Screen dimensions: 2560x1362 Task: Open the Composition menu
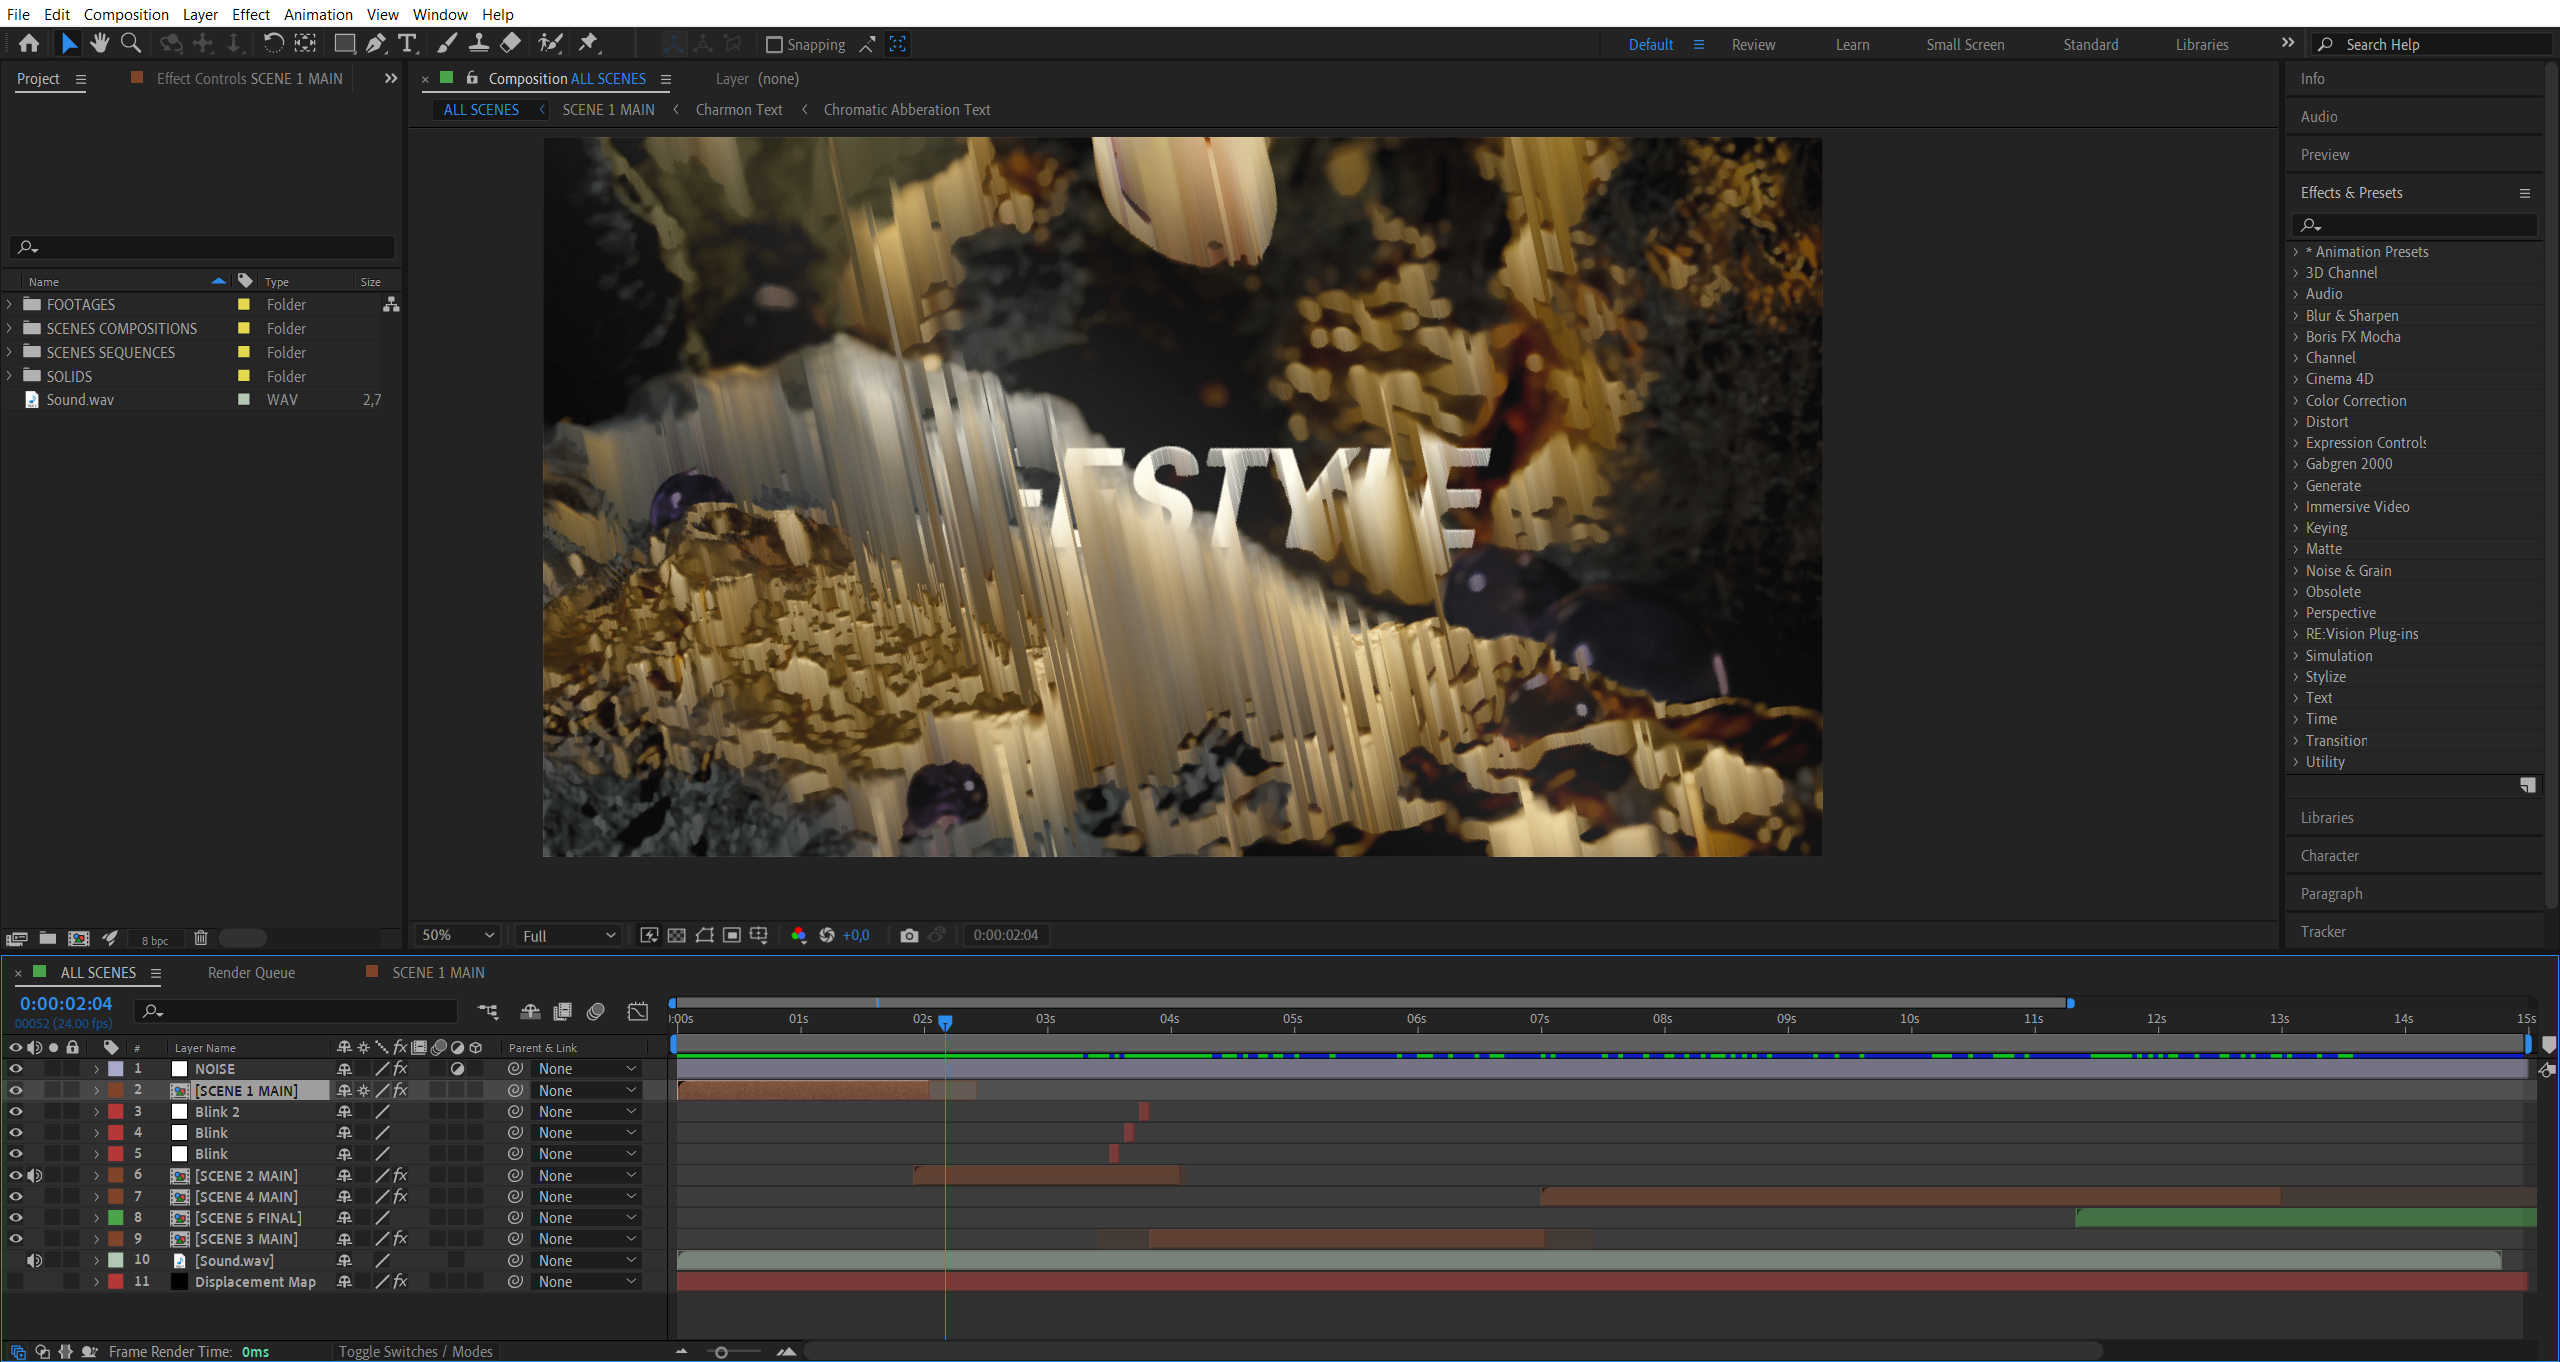pyautogui.click(x=126, y=14)
